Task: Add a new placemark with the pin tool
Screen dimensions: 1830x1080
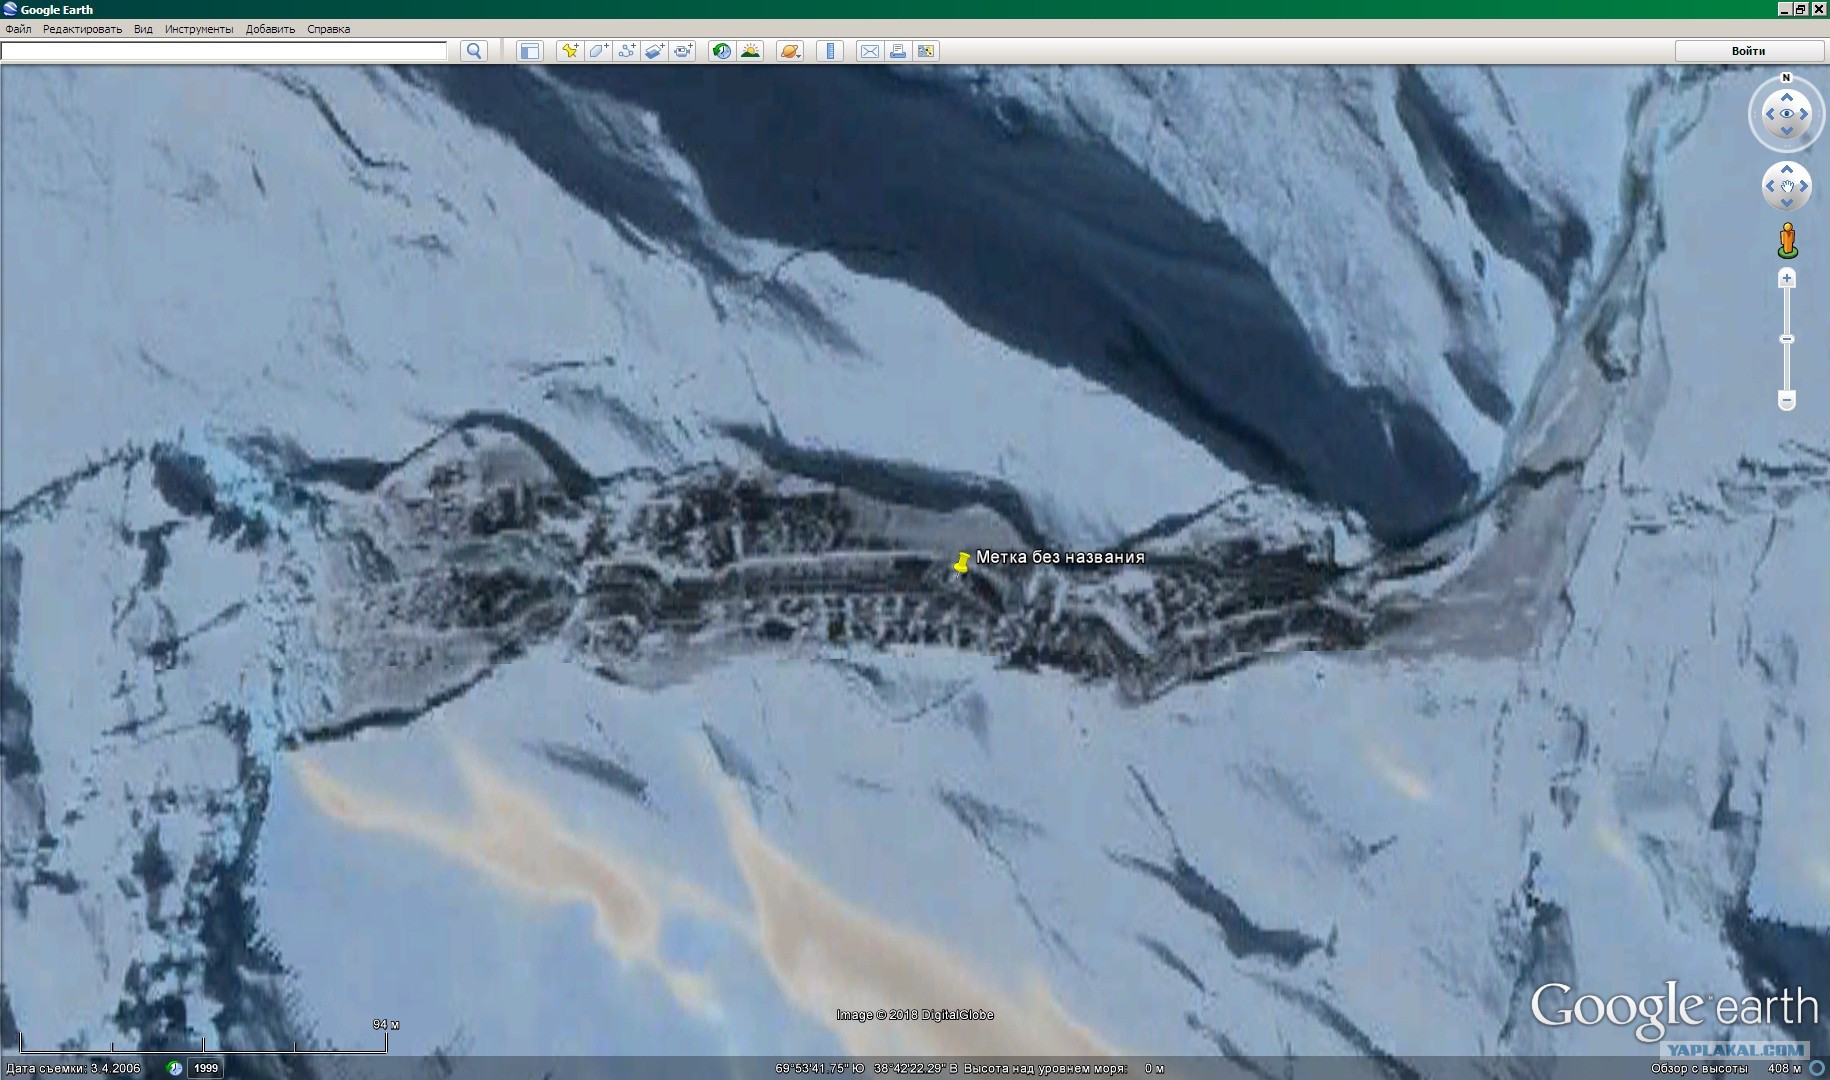Action: click(x=570, y=51)
